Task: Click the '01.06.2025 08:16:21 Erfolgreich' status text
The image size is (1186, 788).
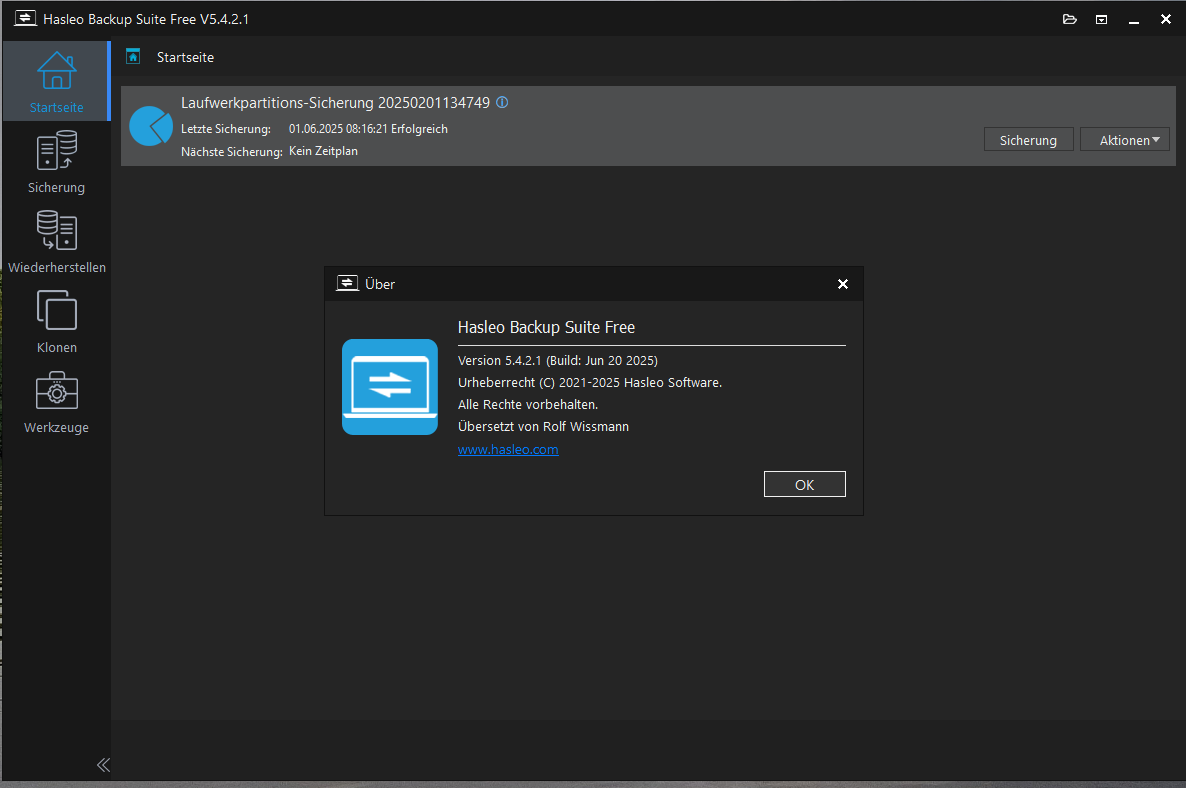Action: (x=368, y=129)
